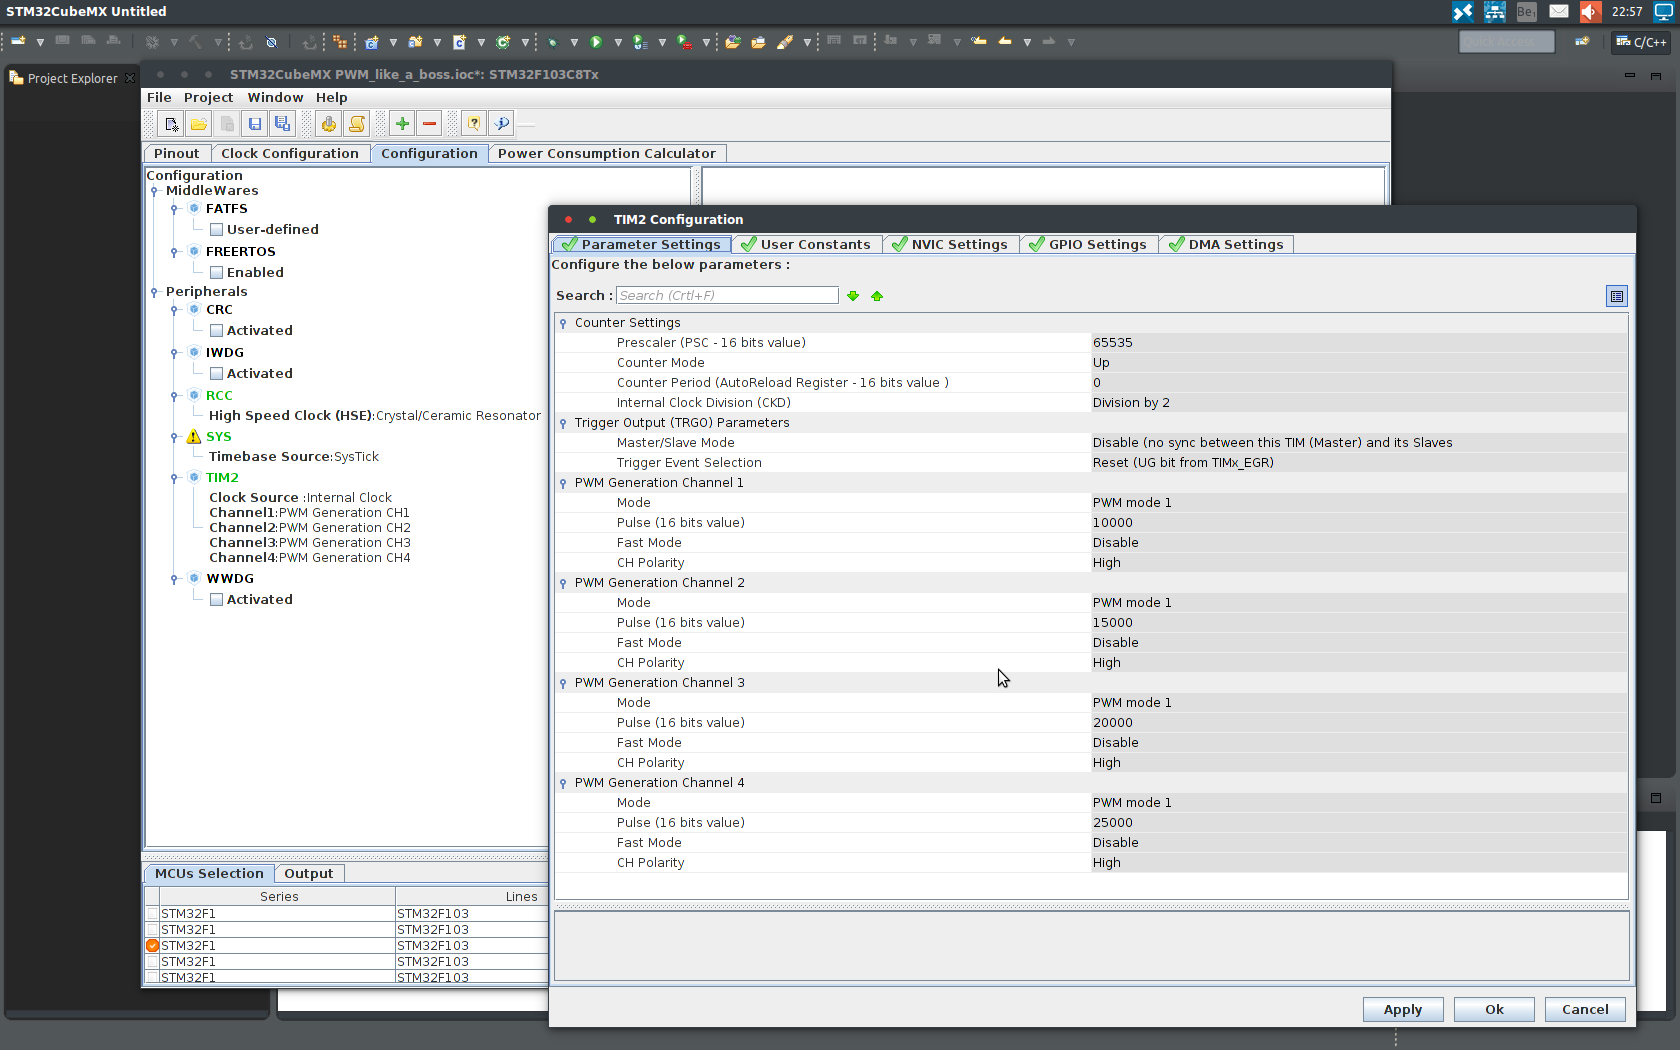This screenshot has height=1050, width=1680.
Task: Collapse the MiddleWares tree node
Action: (154, 191)
